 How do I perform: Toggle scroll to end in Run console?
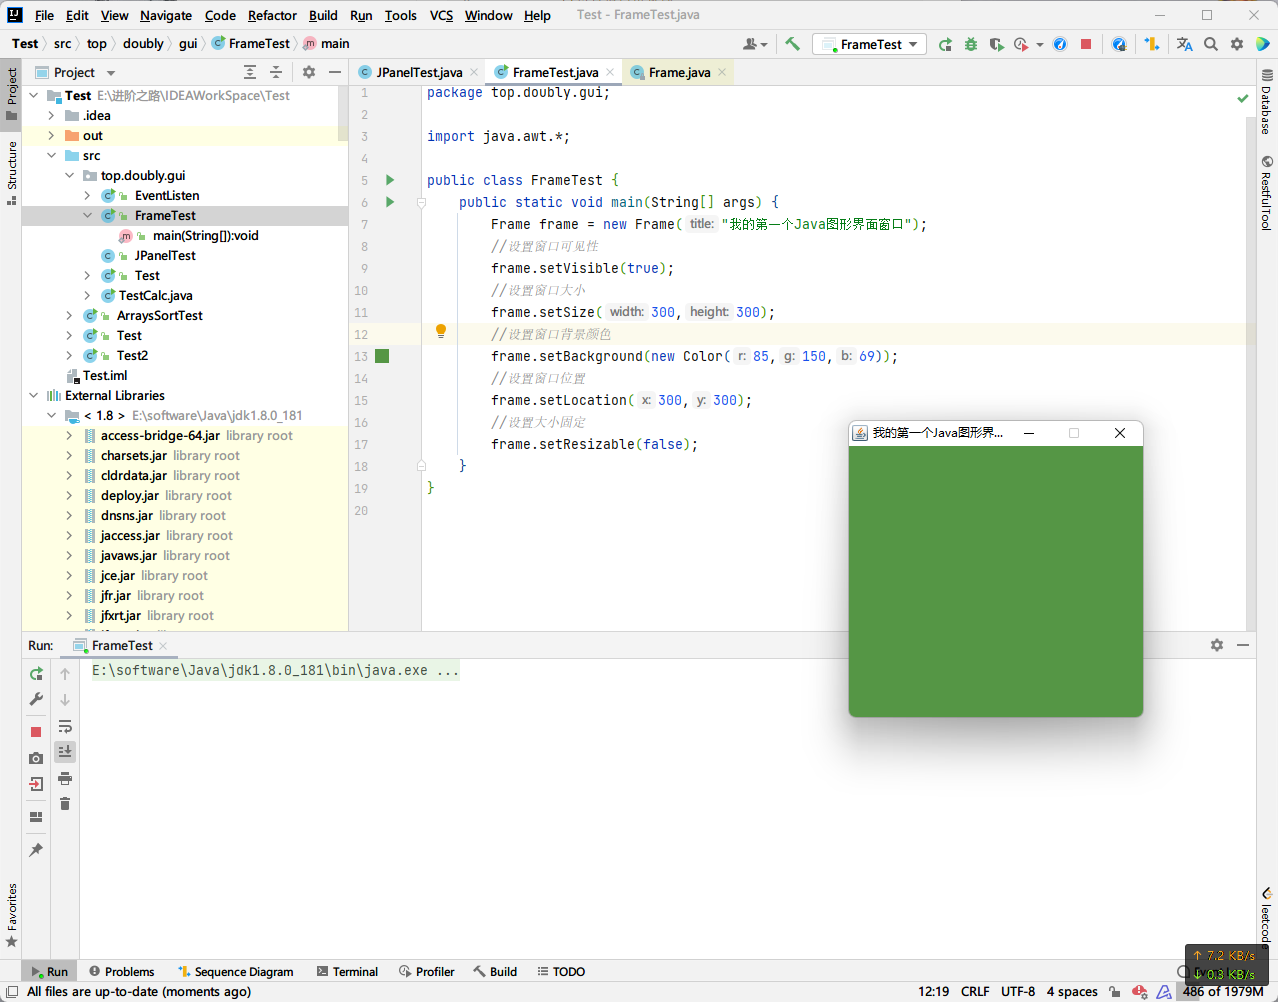click(65, 752)
